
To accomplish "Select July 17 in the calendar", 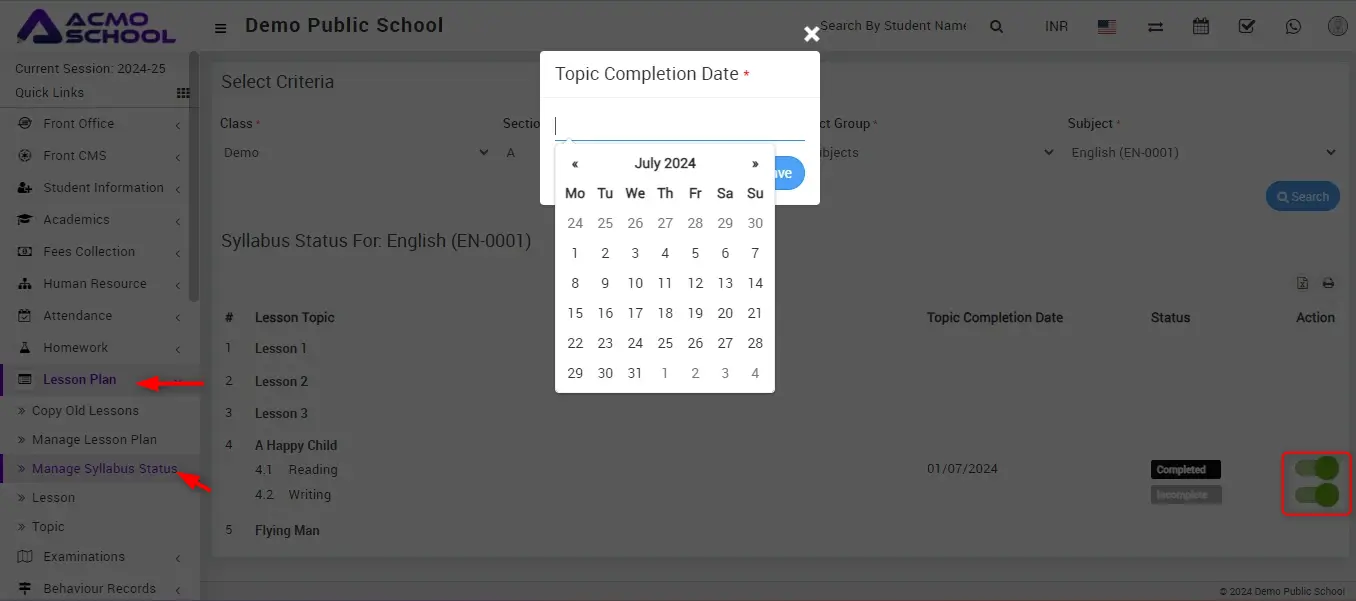I will point(635,313).
